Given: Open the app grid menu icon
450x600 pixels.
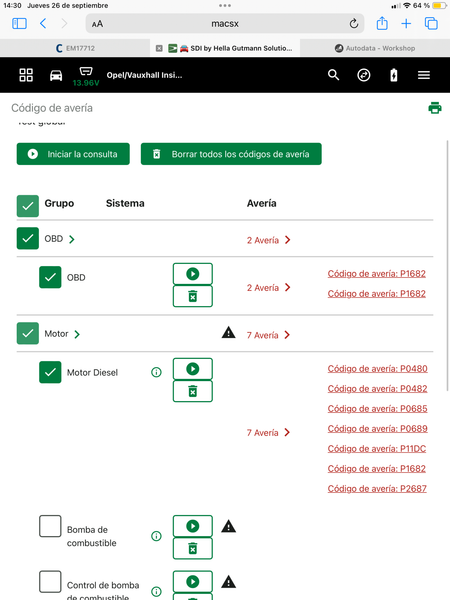Looking at the screenshot, I should coord(26,75).
